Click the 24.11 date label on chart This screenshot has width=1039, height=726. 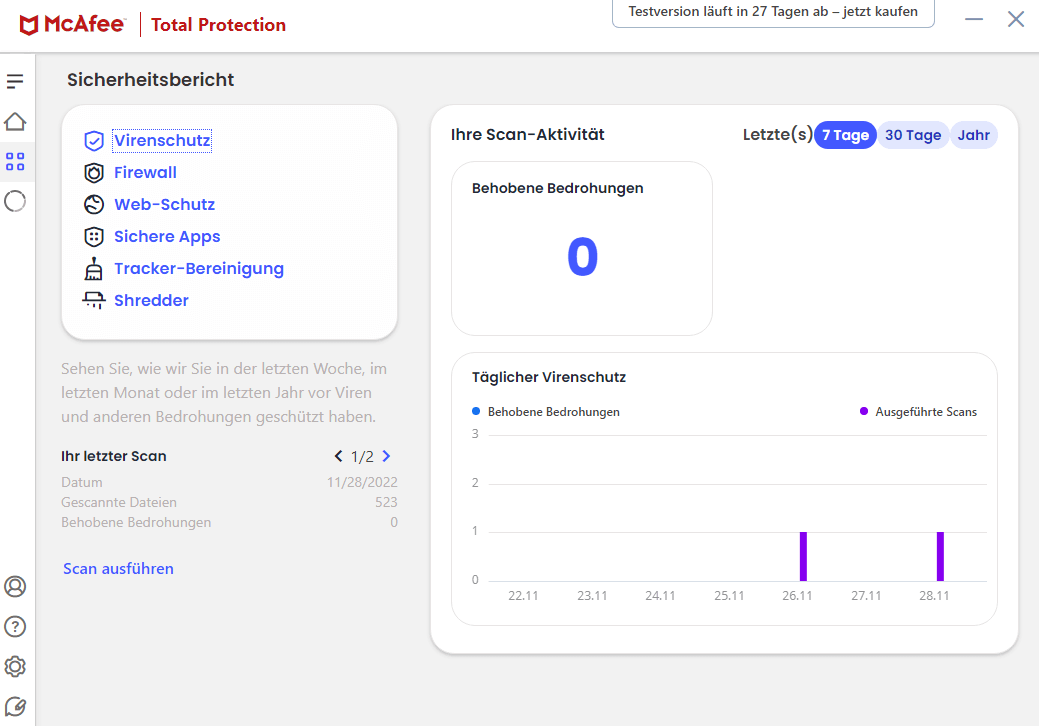[660, 596]
